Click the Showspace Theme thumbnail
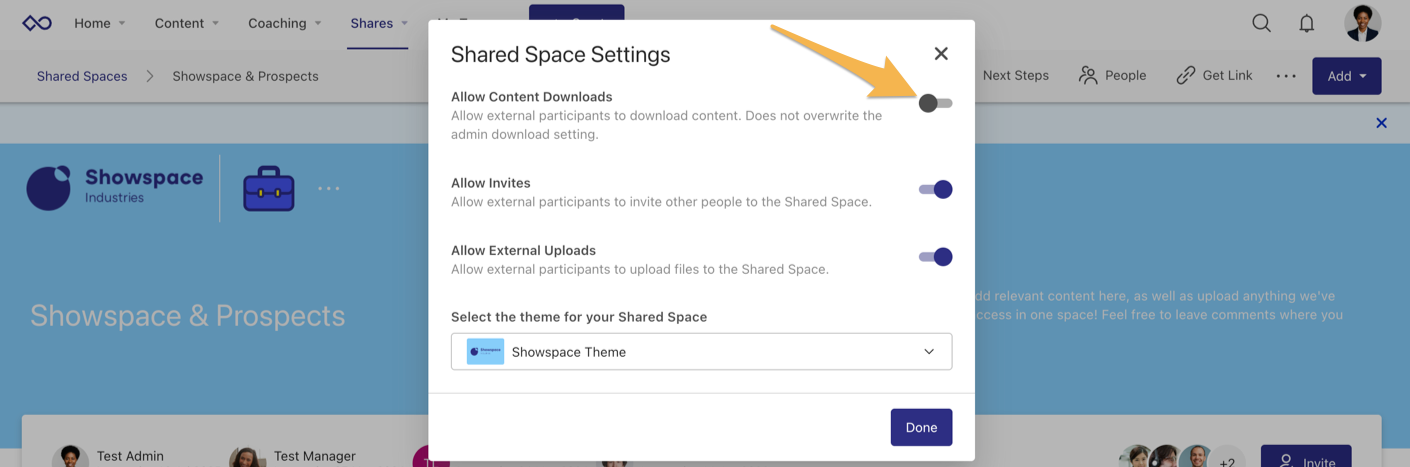1410x467 pixels. [485, 352]
